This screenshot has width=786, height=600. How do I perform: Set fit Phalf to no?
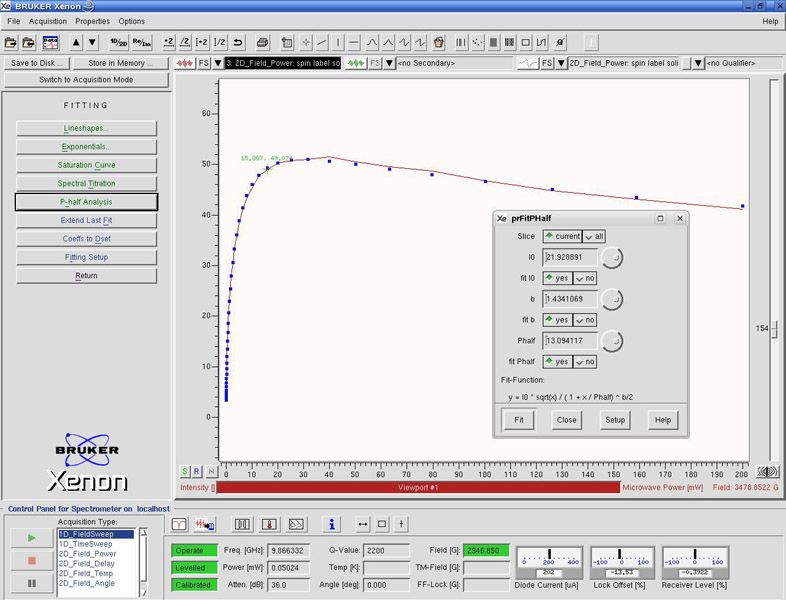tap(585, 361)
